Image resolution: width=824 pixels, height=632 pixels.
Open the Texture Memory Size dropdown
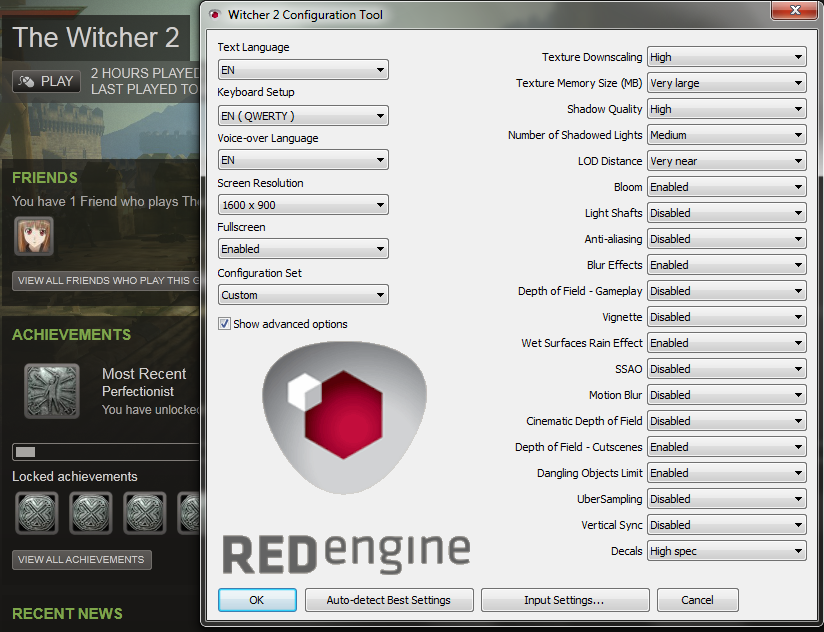coord(727,83)
